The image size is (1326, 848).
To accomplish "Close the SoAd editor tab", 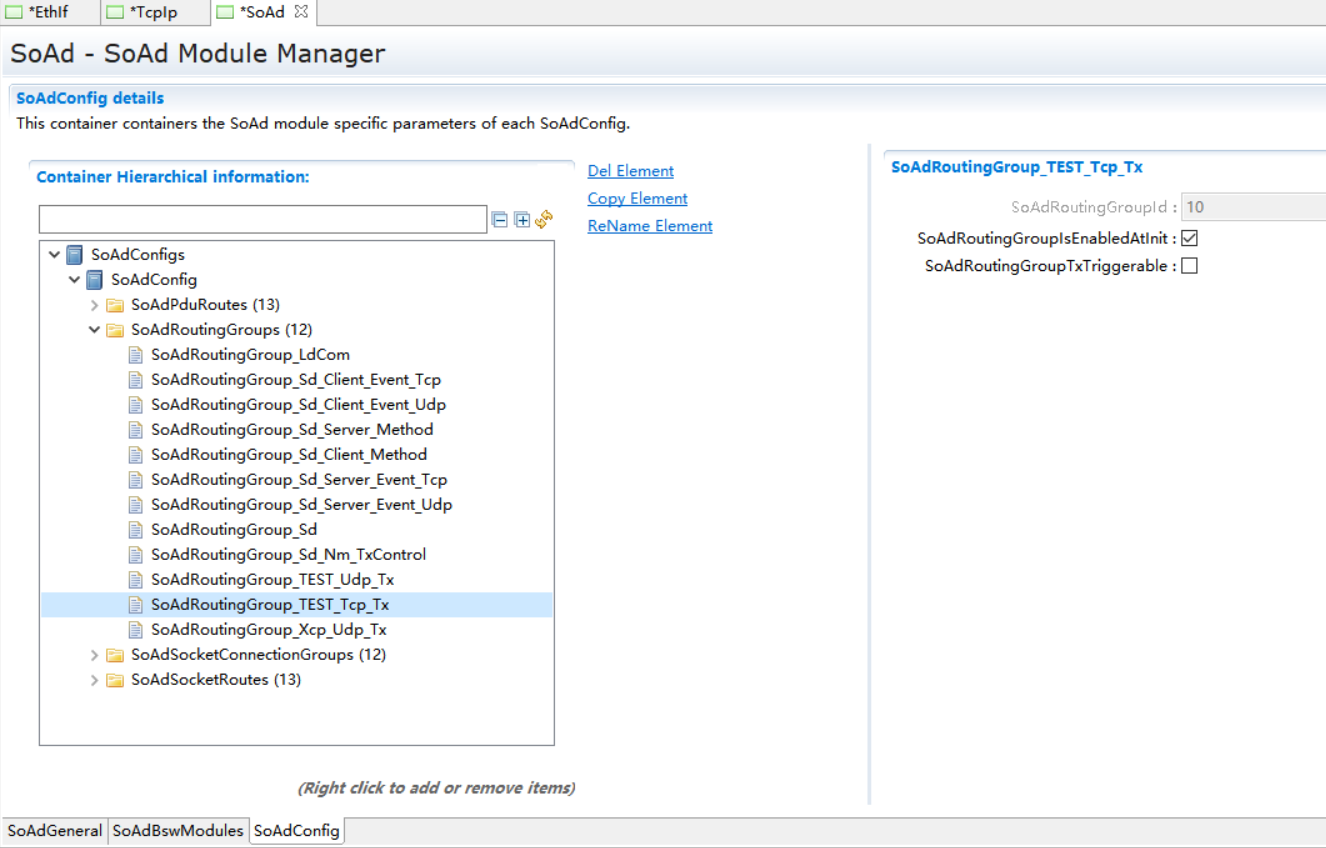I will [301, 12].
